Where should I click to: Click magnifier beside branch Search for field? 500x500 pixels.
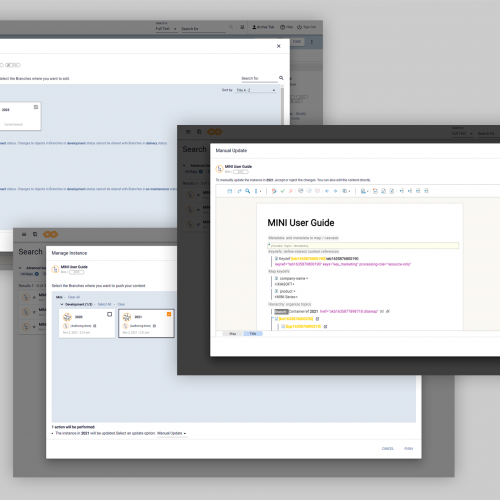[x=281, y=78]
